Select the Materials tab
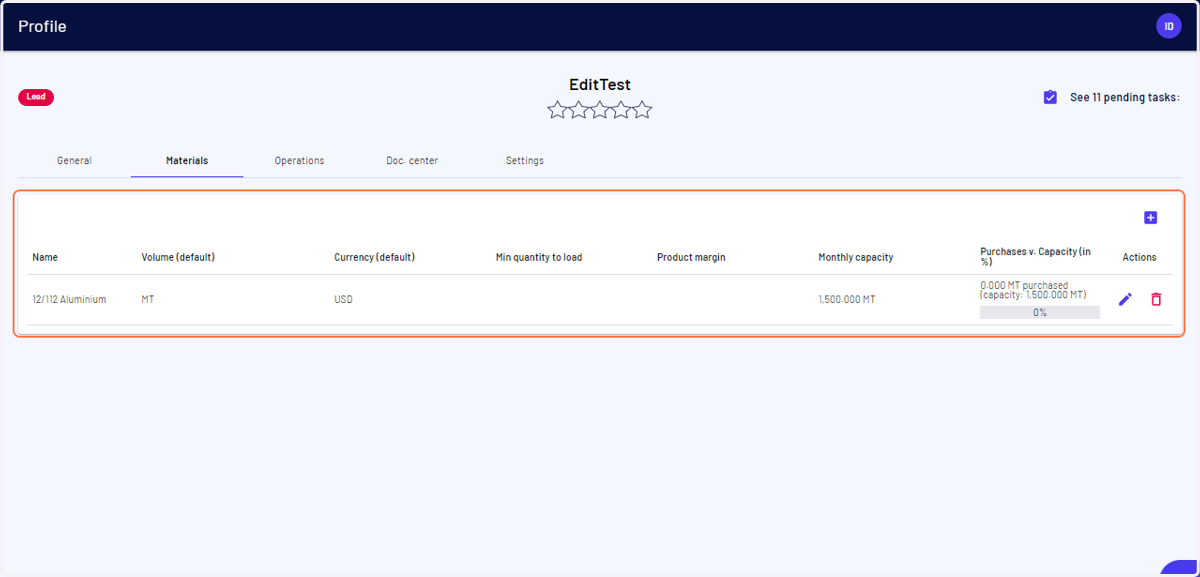This screenshot has height=577, width=1200. [187, 161]
